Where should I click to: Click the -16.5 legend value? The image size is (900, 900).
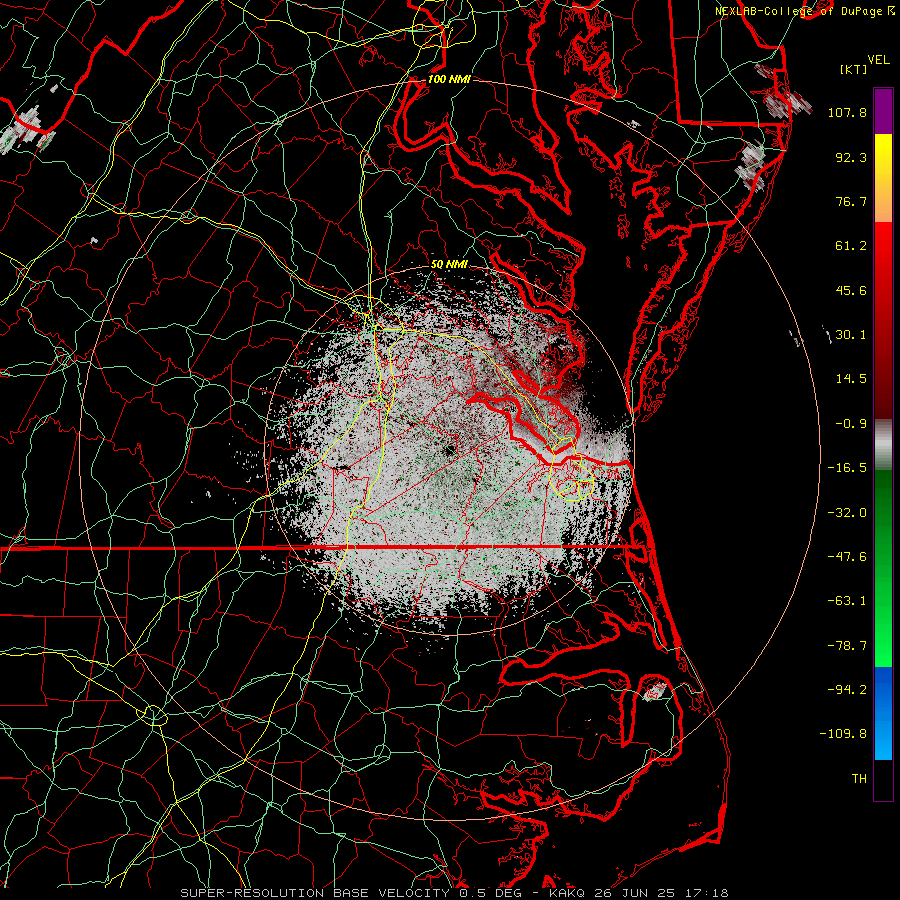point(847,468)
